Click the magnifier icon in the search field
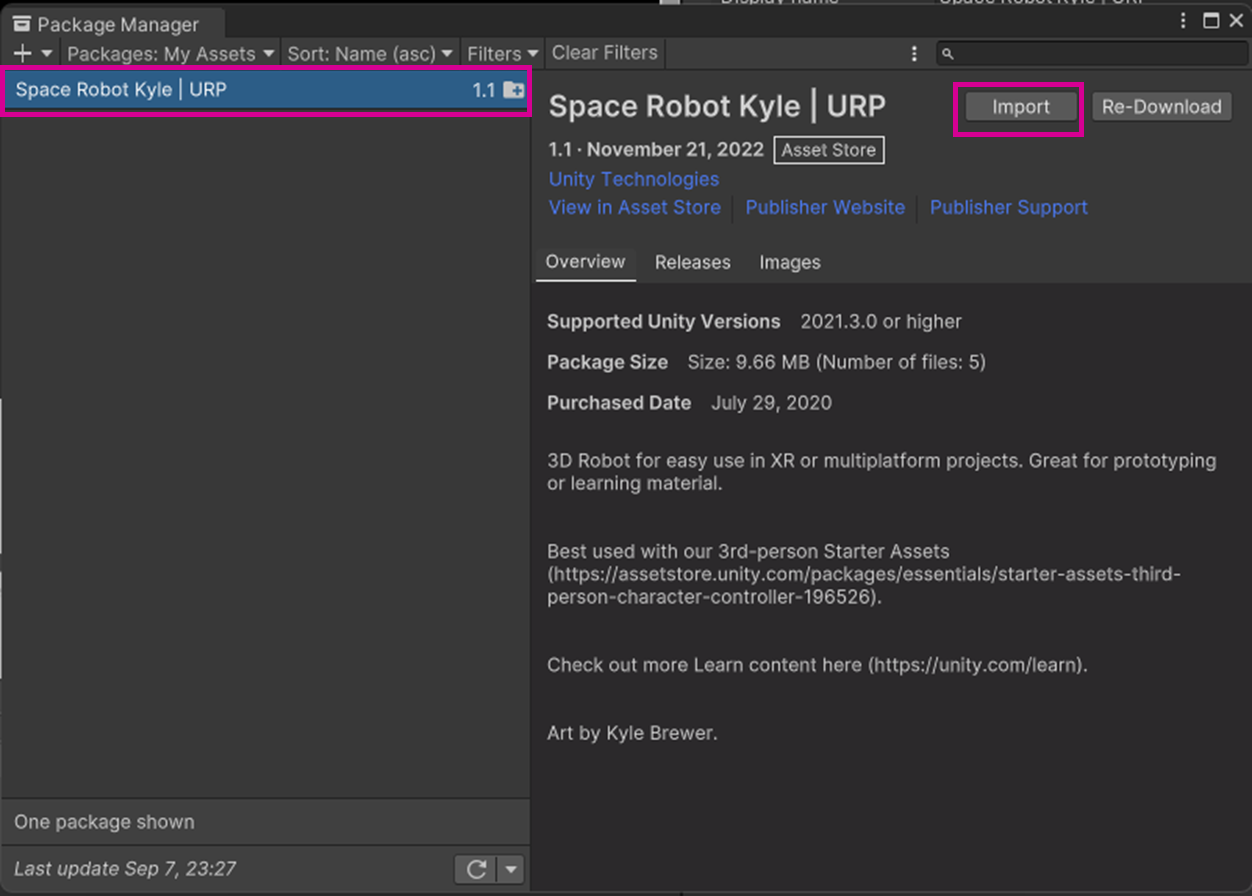 949,54
